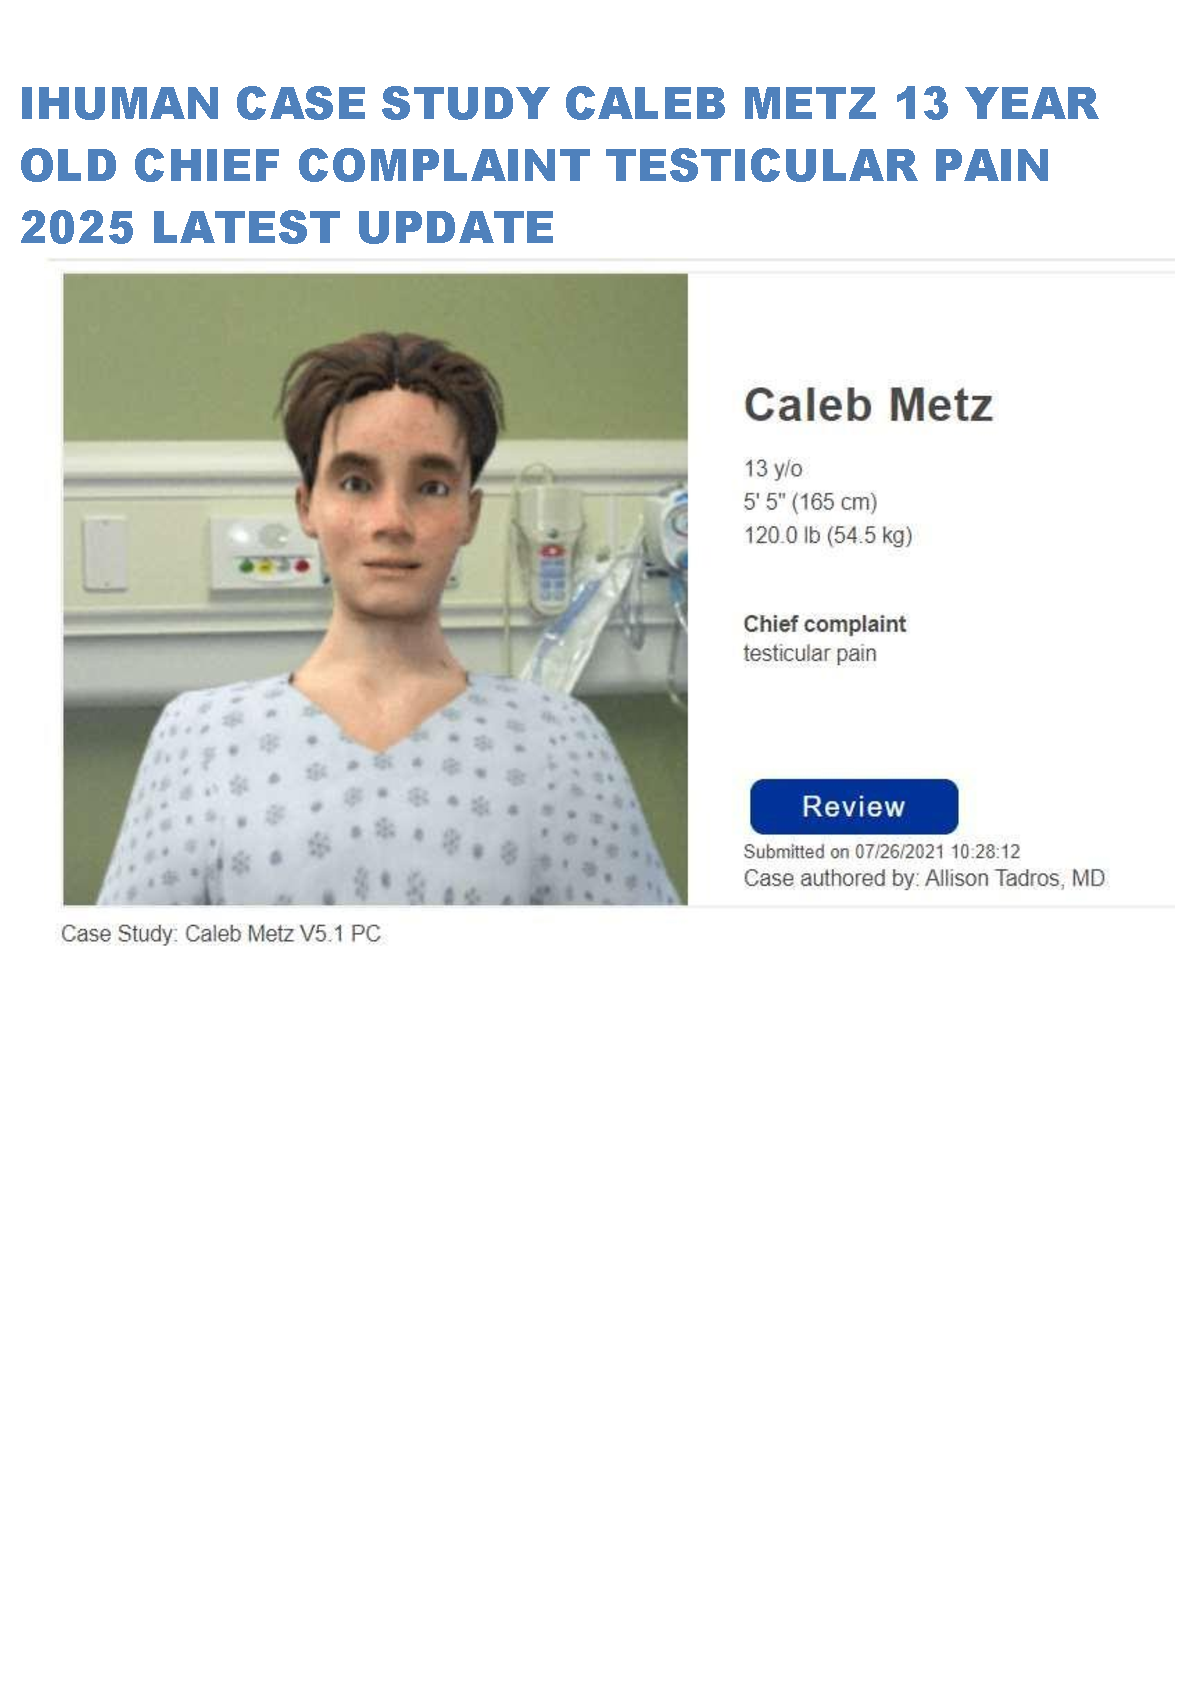The width and height of the screenshot is (1191, 1684).
Task: Click the testicular pain complaint text
Action: pos(810,653)
